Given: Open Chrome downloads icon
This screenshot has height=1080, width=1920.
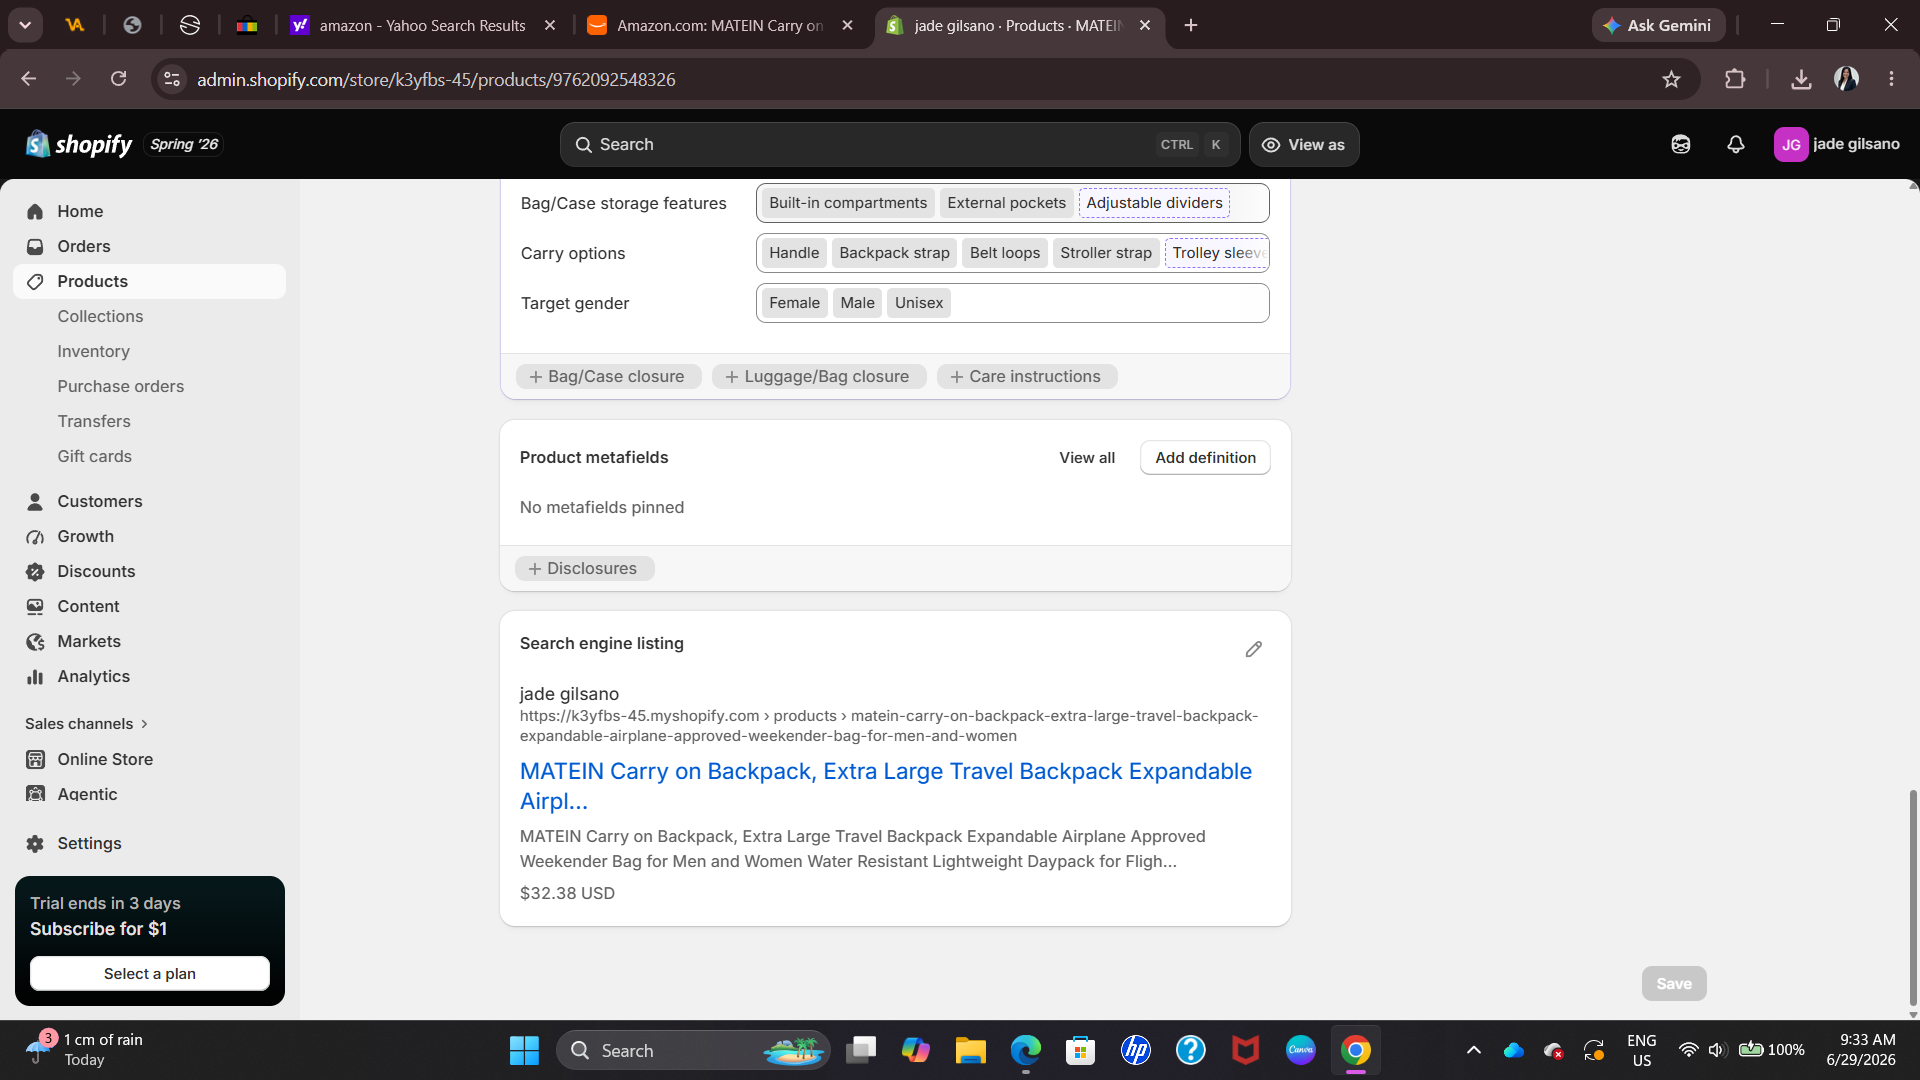Looking at the screenshot, I should (x=1801, y=79).
